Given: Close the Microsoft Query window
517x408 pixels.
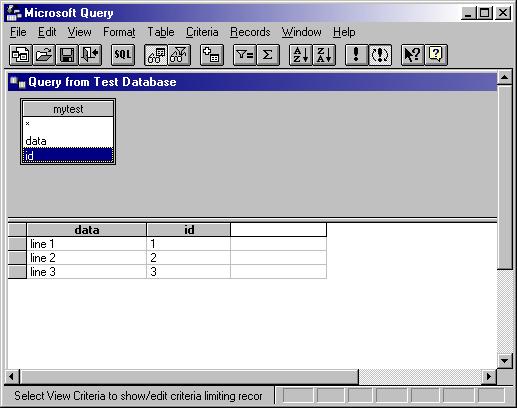Looking at the screenshot, I should [503, 13].
